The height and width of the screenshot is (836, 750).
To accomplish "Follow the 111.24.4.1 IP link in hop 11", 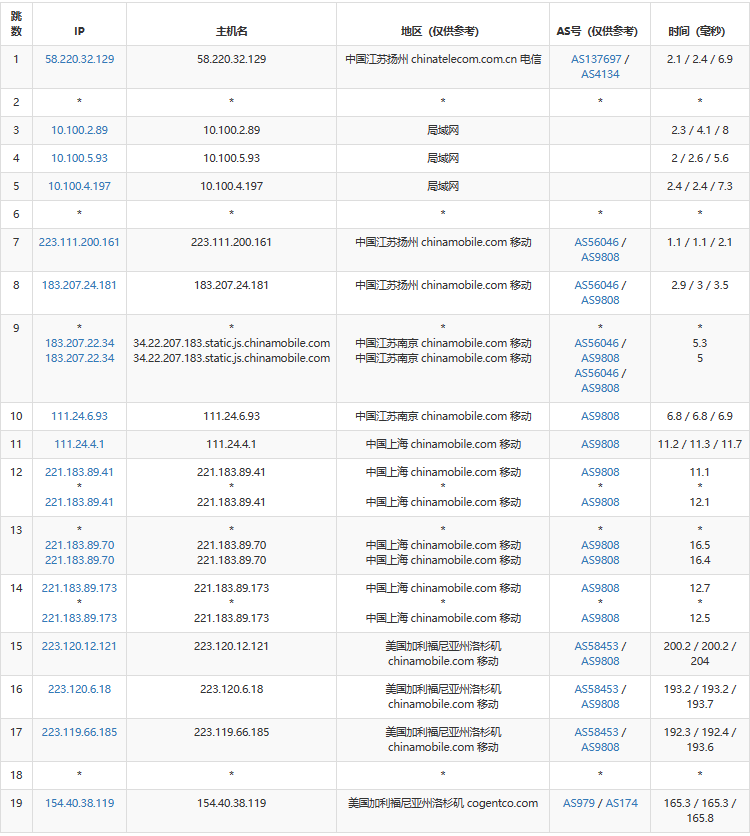I will [x=79, y=444].
